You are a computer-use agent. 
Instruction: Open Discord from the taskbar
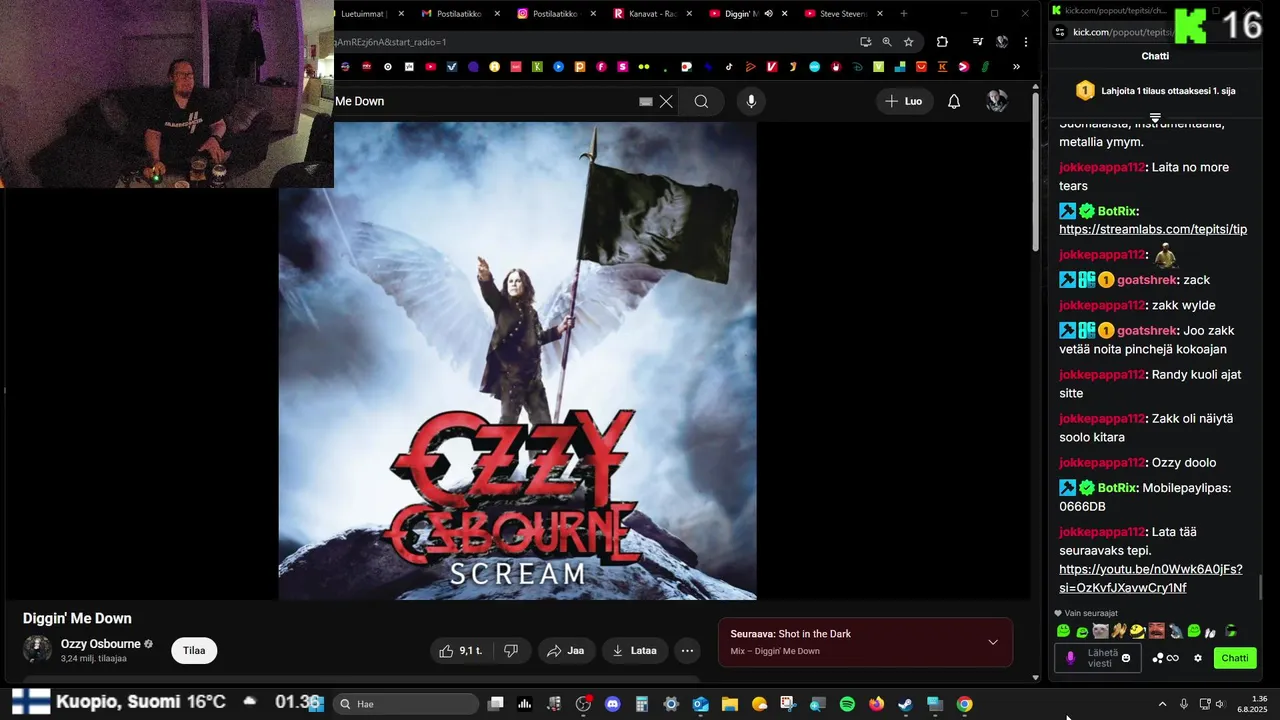(x=613, y=704)
